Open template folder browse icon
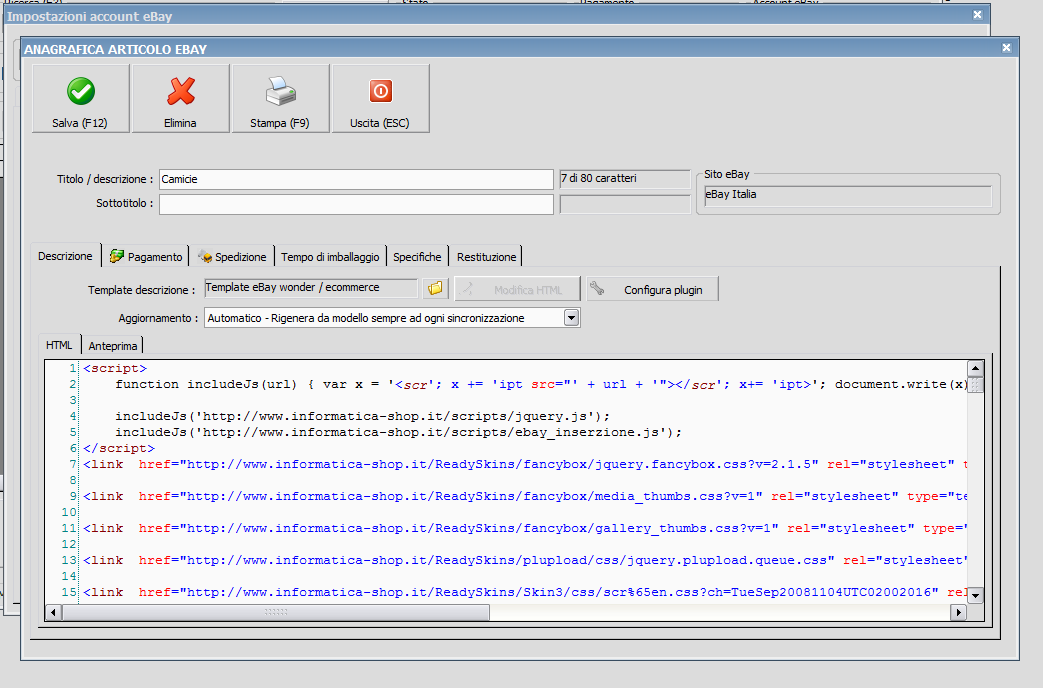This screenshot has width=1043, height=688. tap(435, 288)
